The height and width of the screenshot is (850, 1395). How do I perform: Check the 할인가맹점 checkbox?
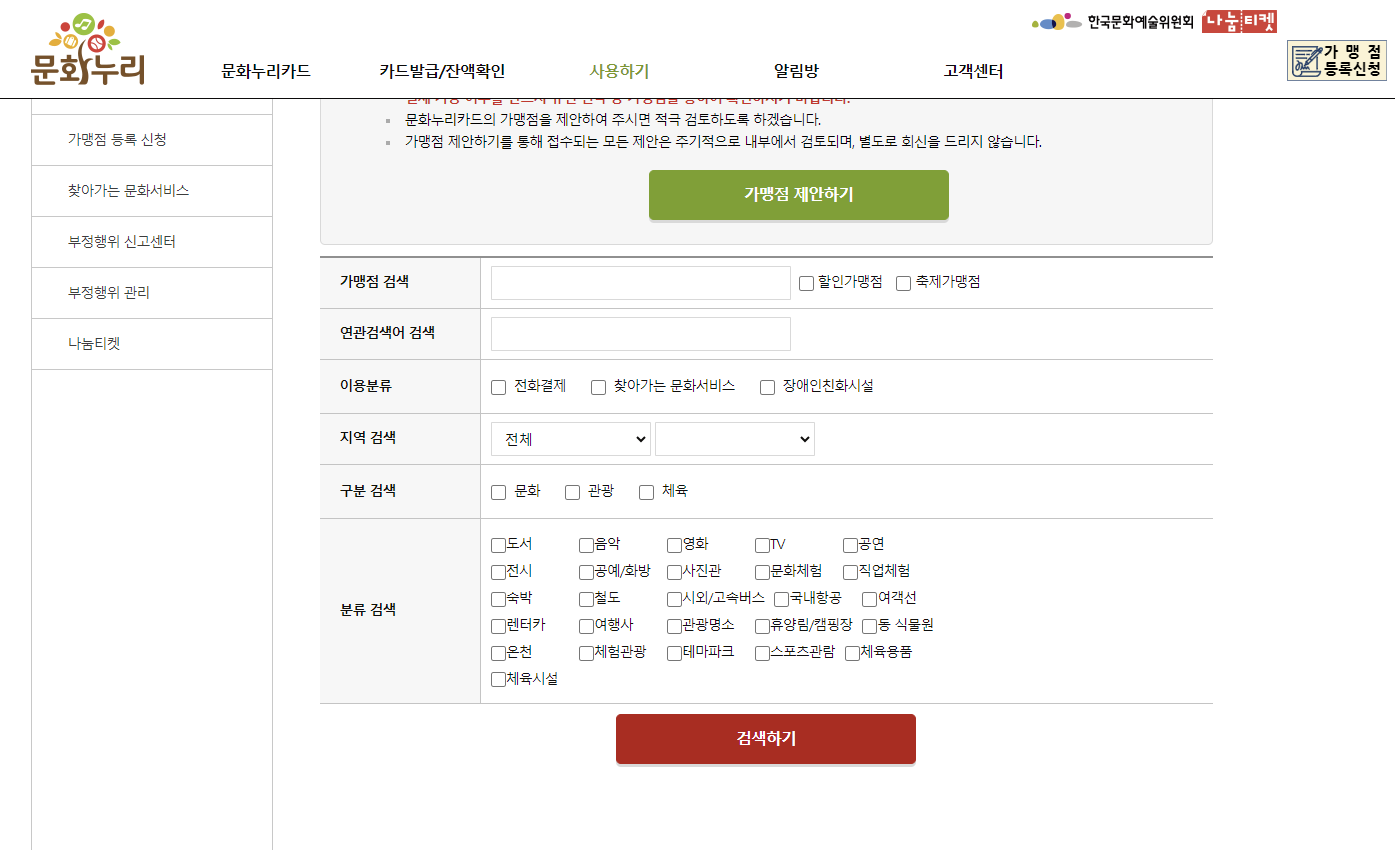[x=806, y=284]
